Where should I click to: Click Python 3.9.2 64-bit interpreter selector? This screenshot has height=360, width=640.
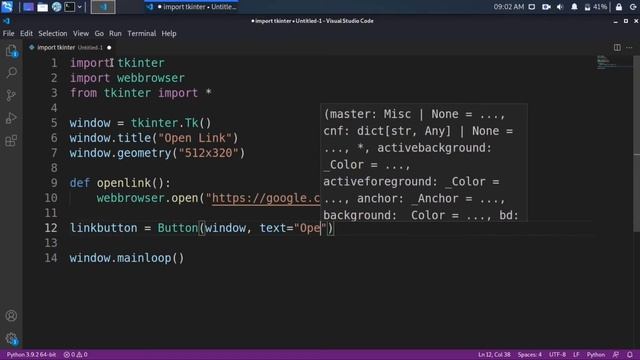[x=31, y=355]
